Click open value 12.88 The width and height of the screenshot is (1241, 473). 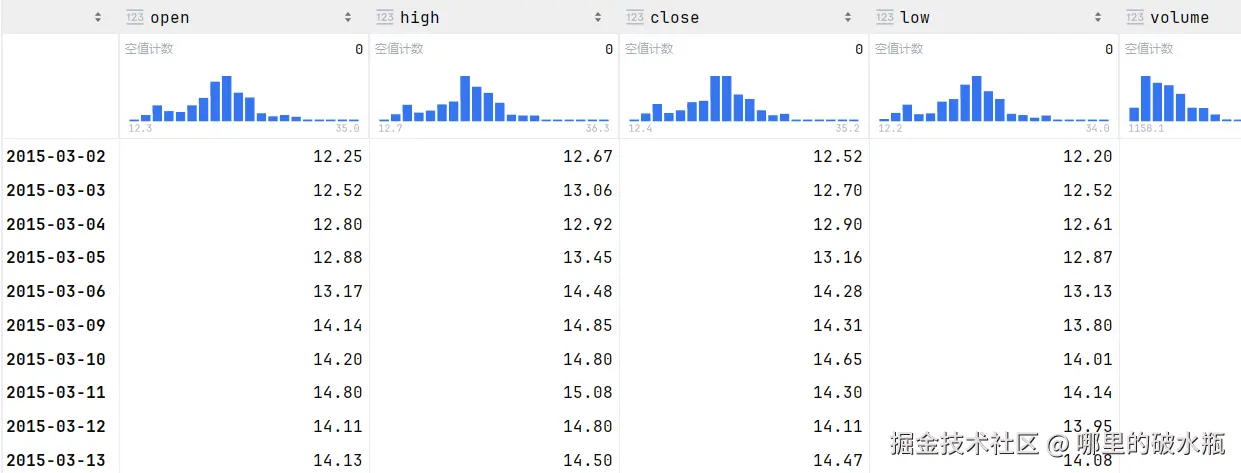tap(338, 257)
